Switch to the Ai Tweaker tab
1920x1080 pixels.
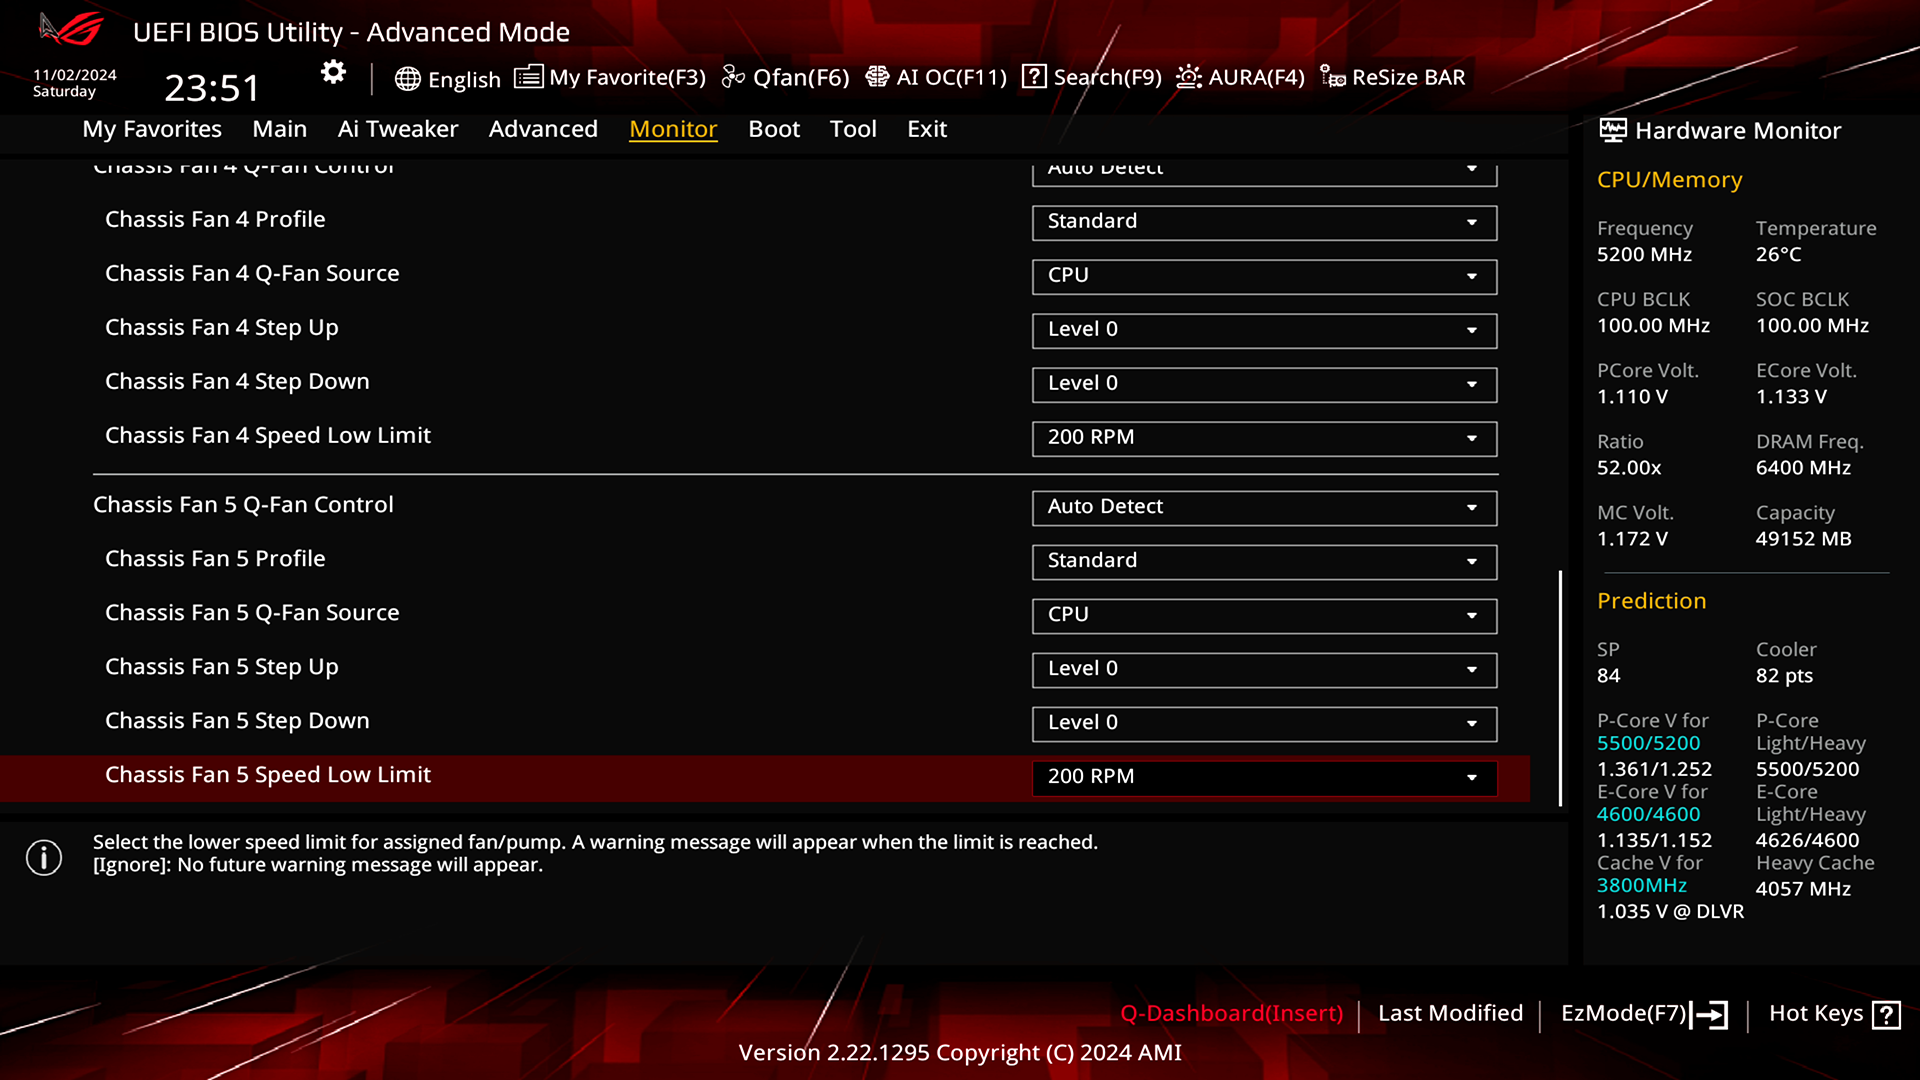tap(398, 128)
